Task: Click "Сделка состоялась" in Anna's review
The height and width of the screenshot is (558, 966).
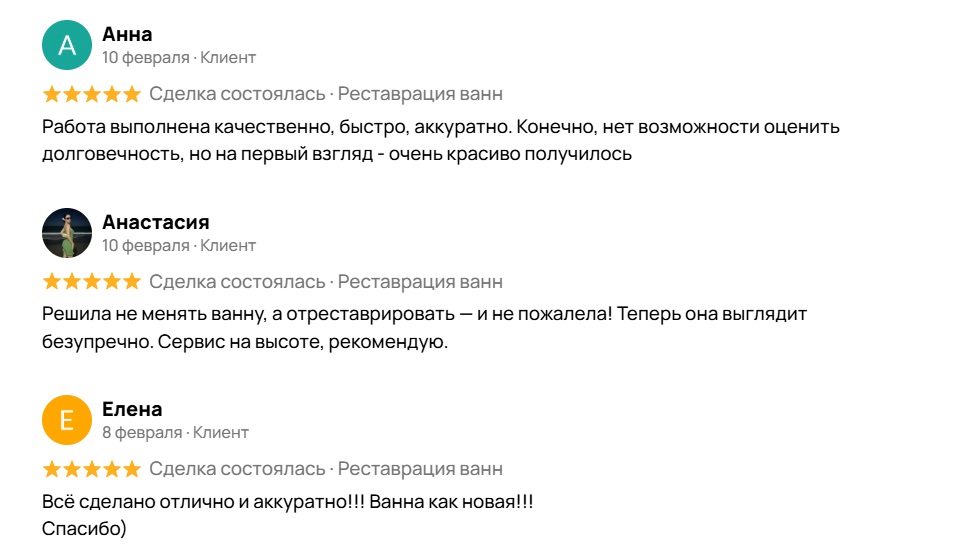Action: point(237,95)
